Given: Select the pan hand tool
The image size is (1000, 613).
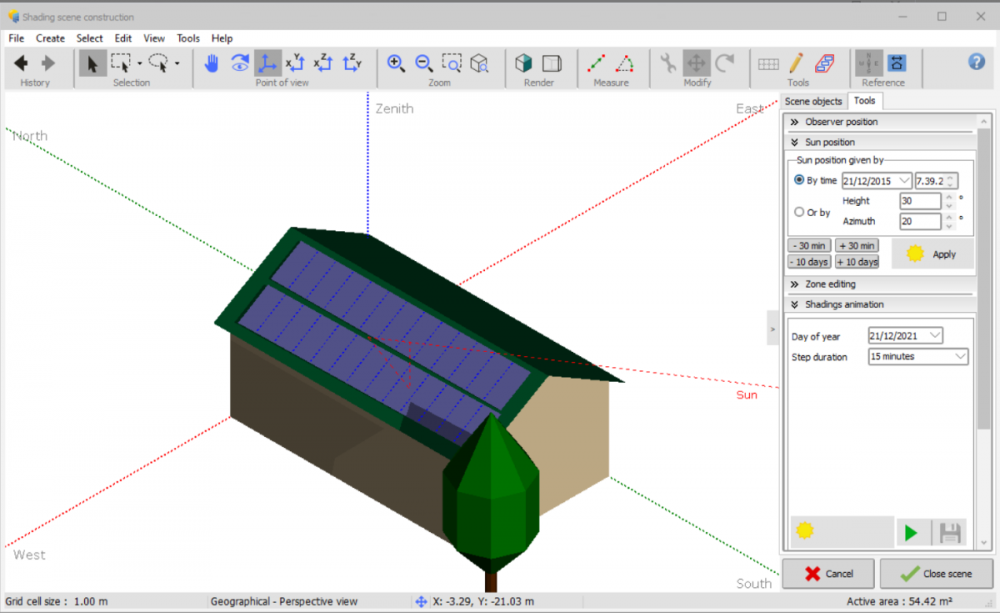Looking at the screenshot, I should click(212, 63).
